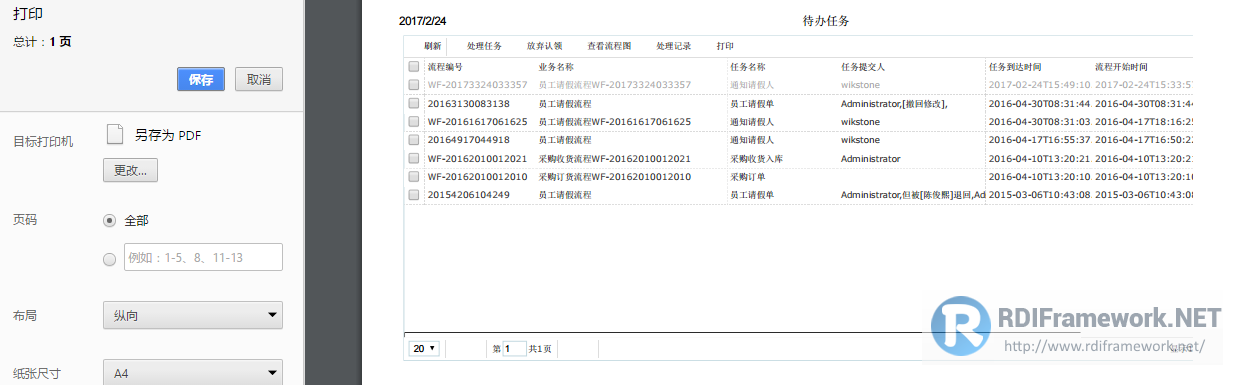Click the 员工请假单 cell in row 20163130083138
This screenshot has width=1233, height=385.
click(752, 103)
